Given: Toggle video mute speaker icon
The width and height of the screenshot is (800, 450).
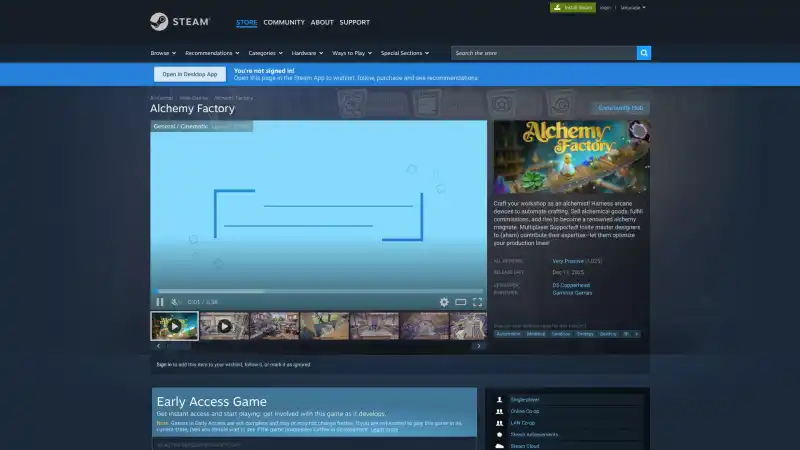Looking at the screenshot, I should tap(175, 302).
